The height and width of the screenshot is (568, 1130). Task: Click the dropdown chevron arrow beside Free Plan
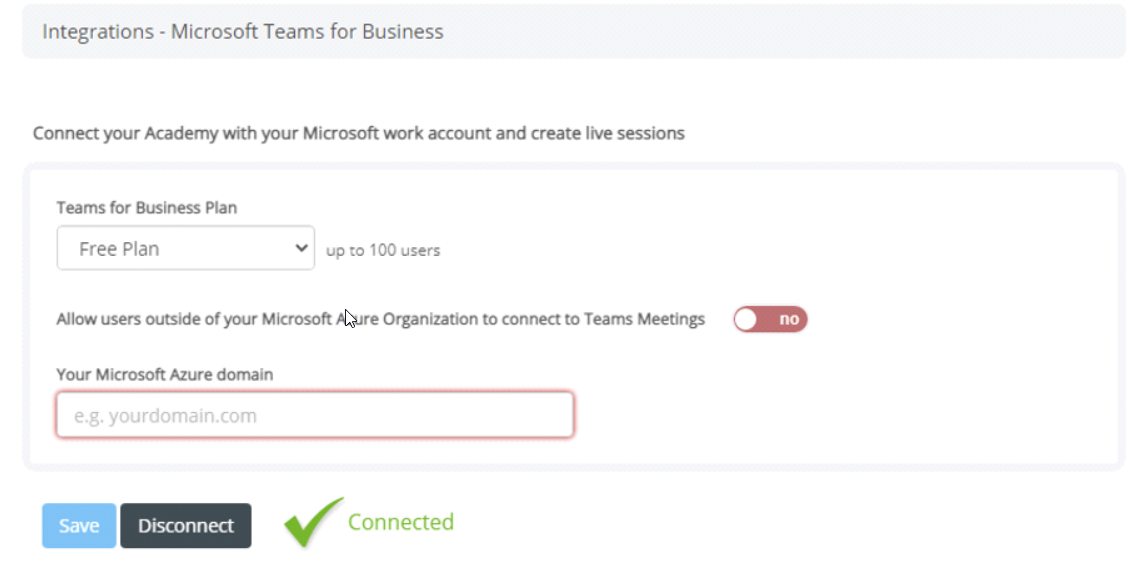pyautogui.click(x=301, y=248)
